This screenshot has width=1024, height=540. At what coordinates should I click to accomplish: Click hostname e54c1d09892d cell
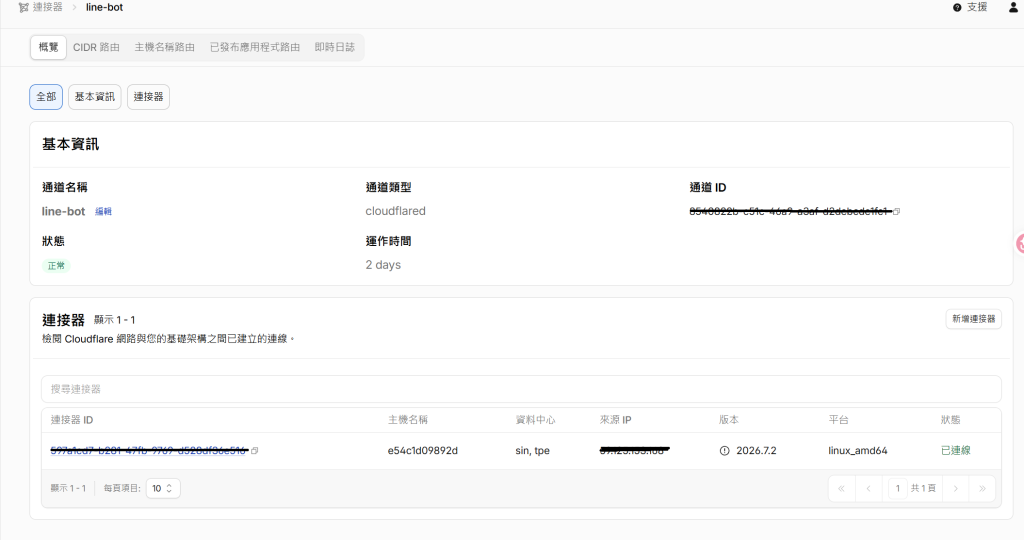tap(423, 451)
